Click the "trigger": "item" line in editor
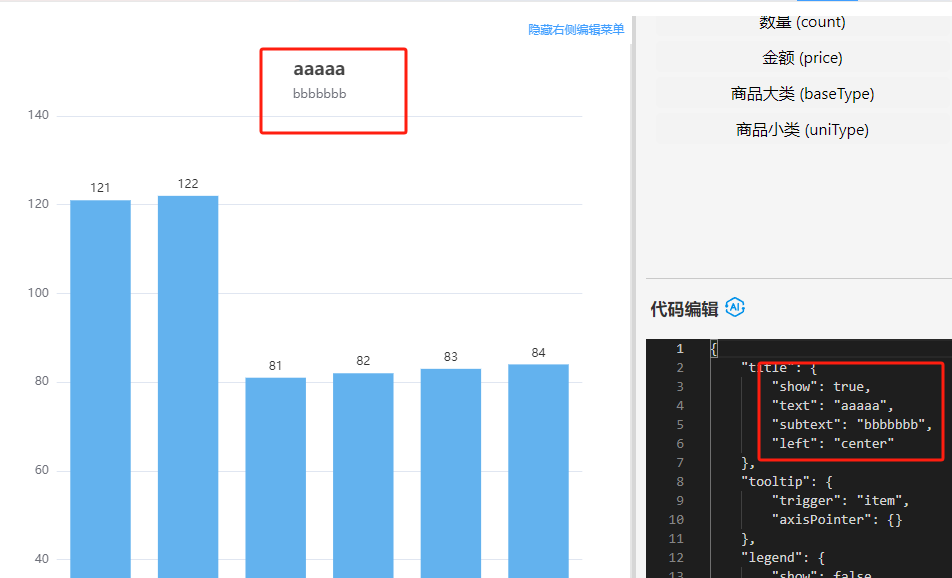952x578 pixels. (840, 501)
